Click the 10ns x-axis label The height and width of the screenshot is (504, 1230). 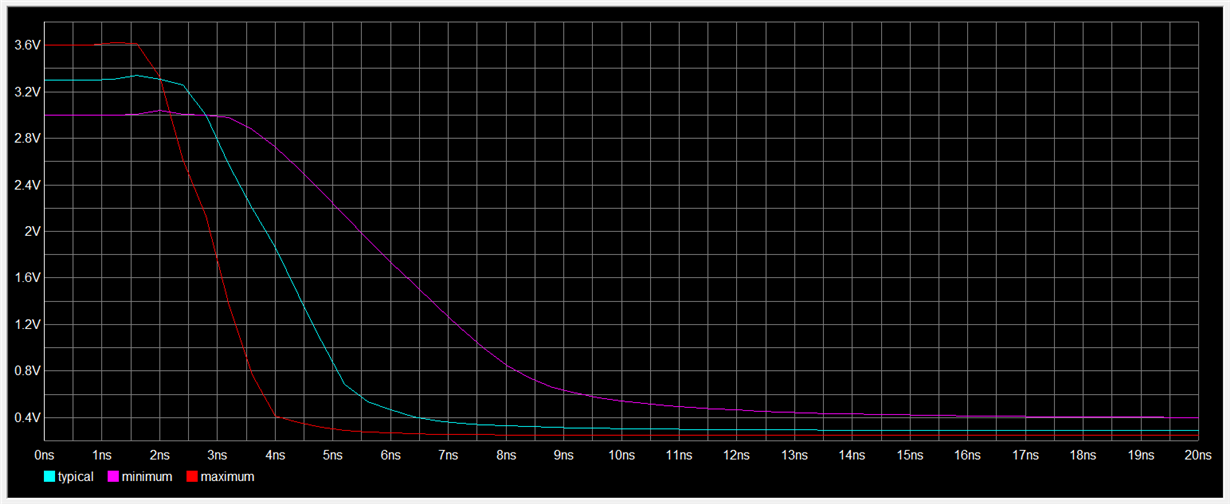tap(621, 454)
